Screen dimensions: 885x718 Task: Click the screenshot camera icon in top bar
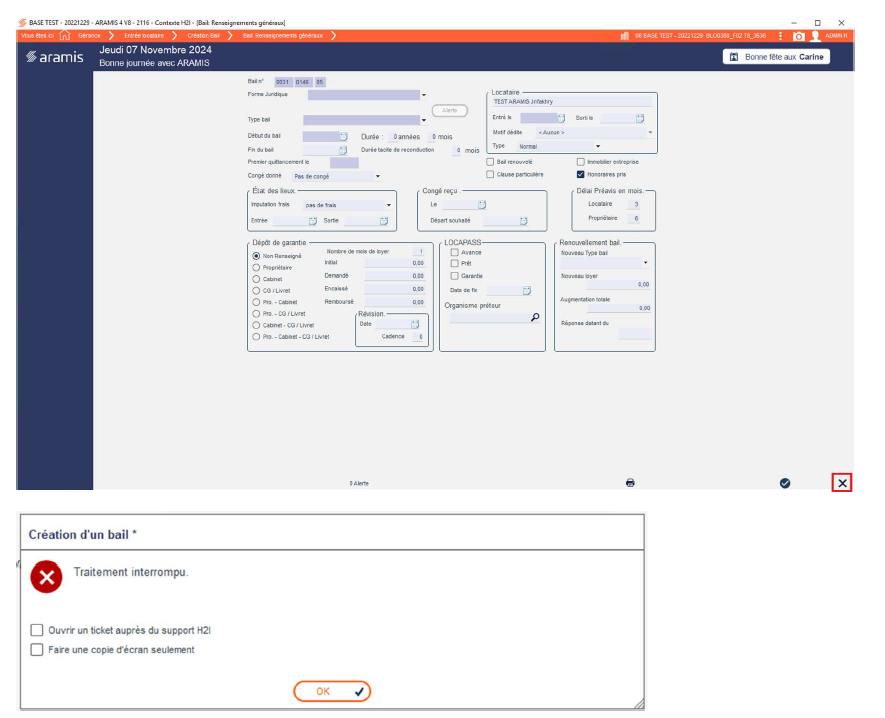pyautogui.click(x=799, y=36)
